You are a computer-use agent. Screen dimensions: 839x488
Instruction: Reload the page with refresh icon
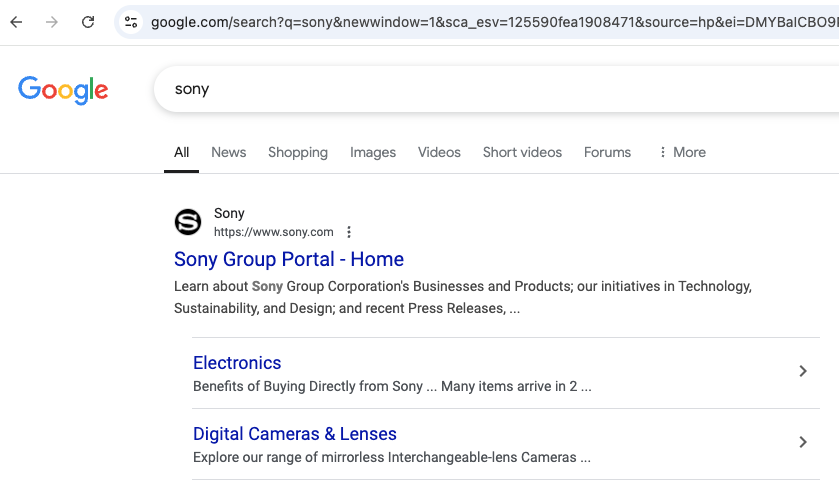(88, 22)
